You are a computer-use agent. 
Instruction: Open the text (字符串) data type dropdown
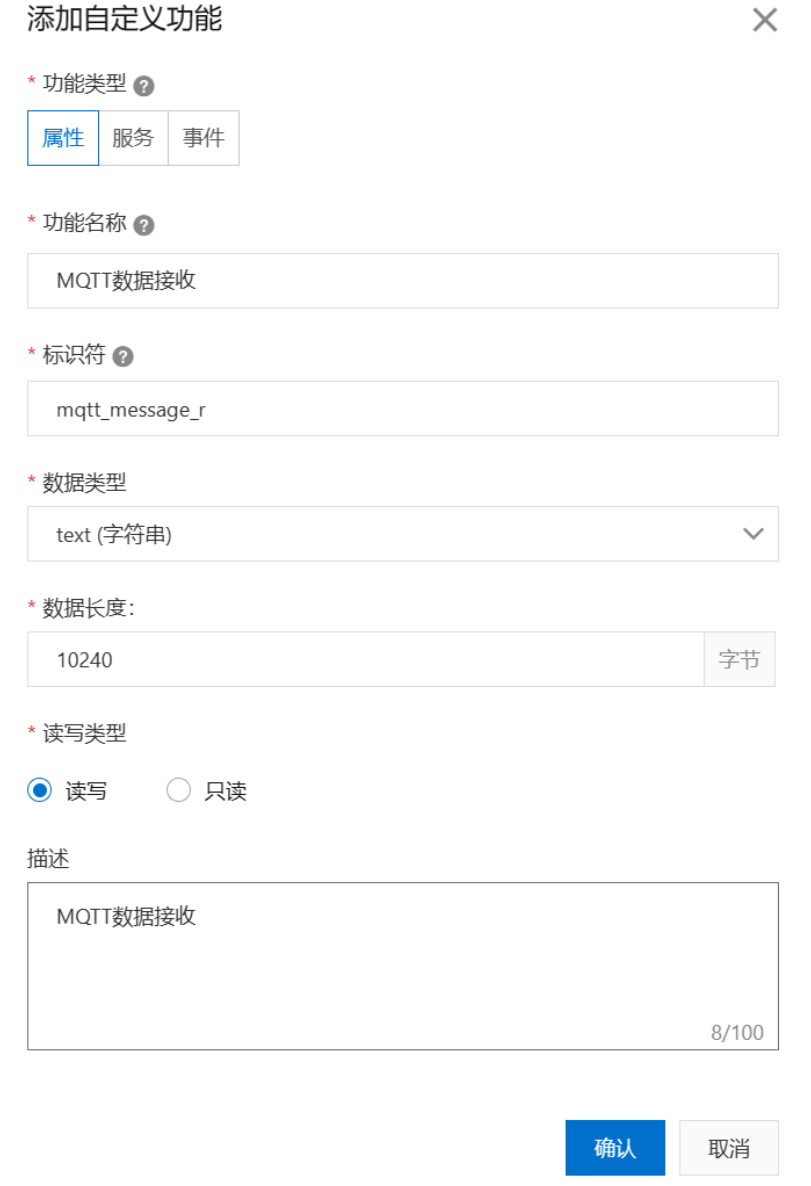click(x=402, y=534)
